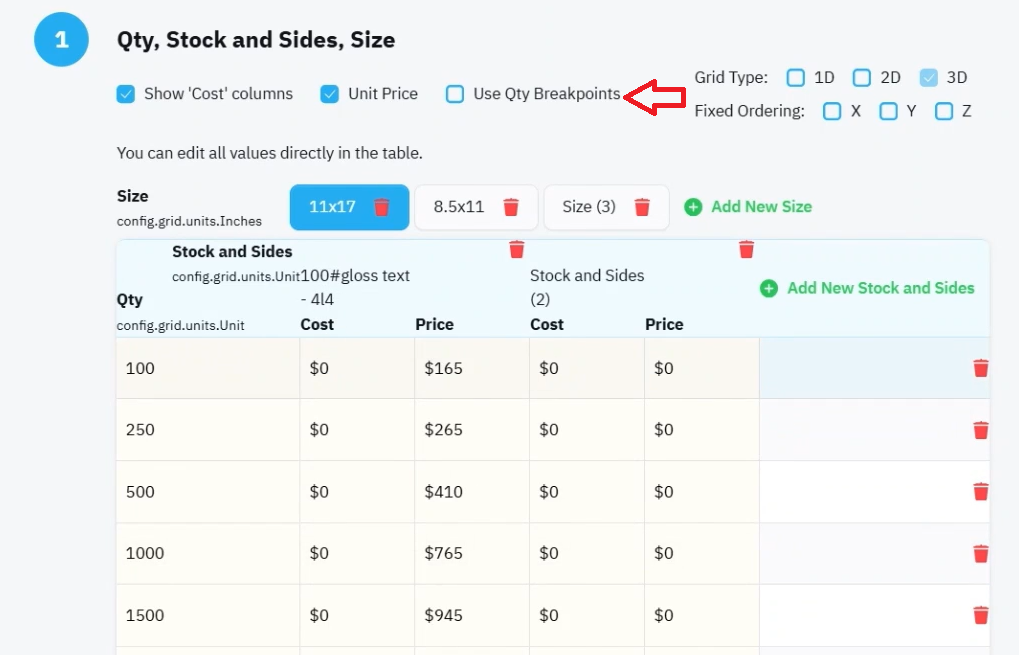The width and height of the screenshot is (1019, 655).
Task: Toggle the Unit Price checkbox
Action: click(329, 94)
